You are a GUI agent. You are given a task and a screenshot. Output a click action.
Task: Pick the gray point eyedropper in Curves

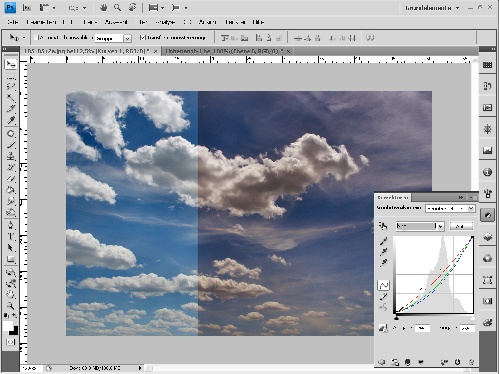click(x=383, y=252)
